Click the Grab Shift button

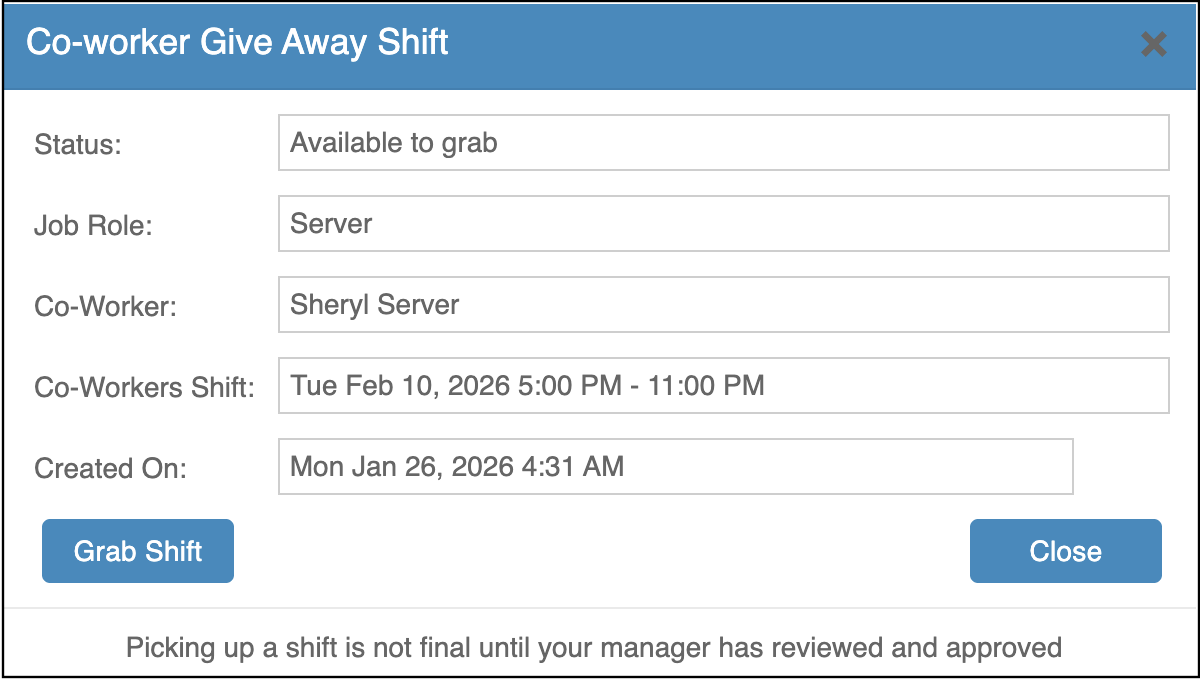coord(138,551)
